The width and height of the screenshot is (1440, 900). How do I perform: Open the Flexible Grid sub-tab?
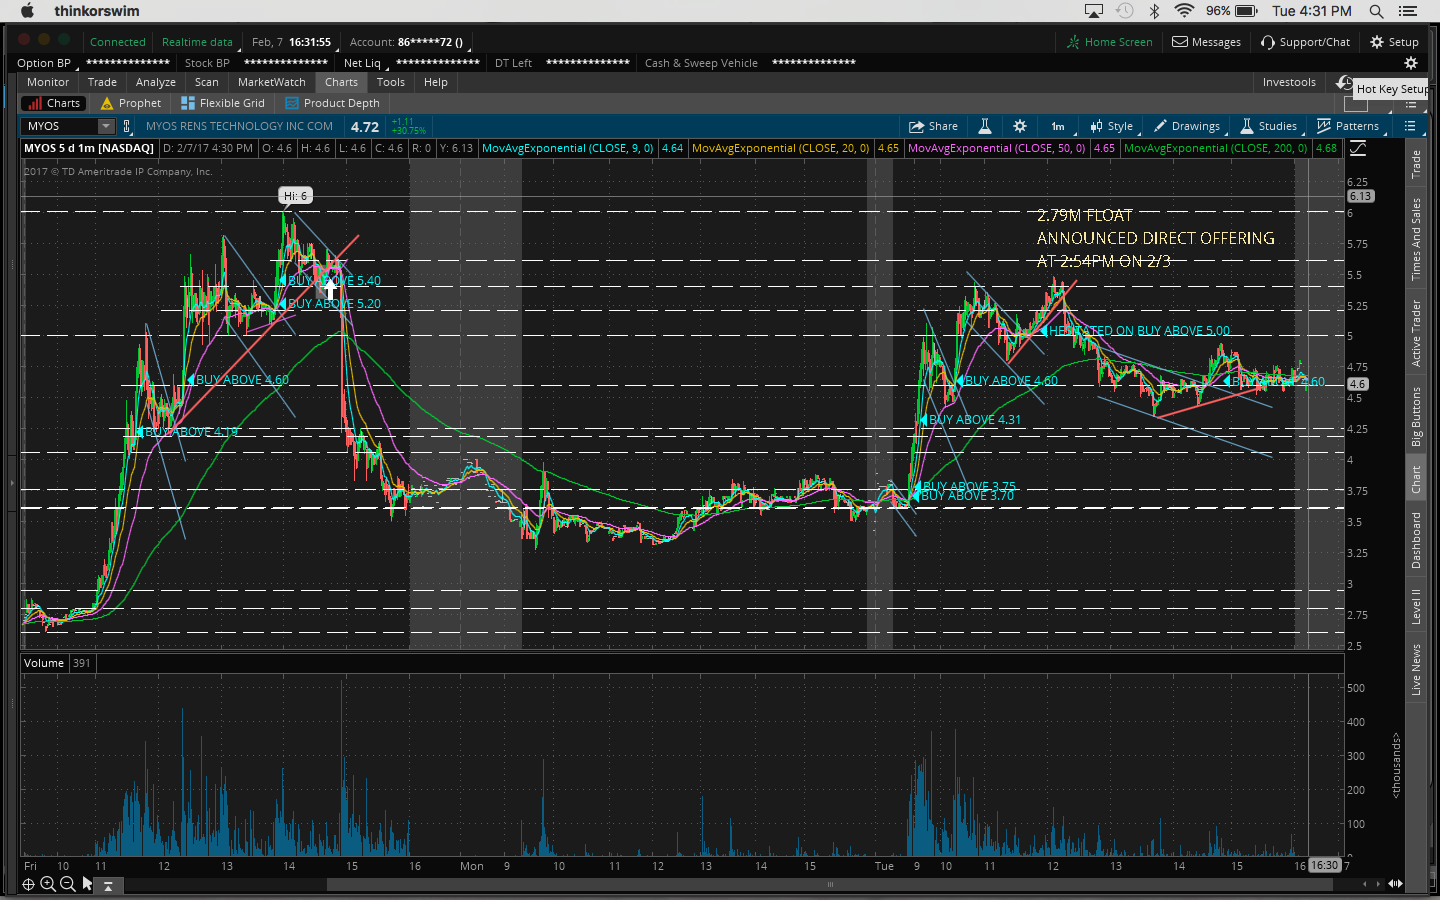pos(223,103)
